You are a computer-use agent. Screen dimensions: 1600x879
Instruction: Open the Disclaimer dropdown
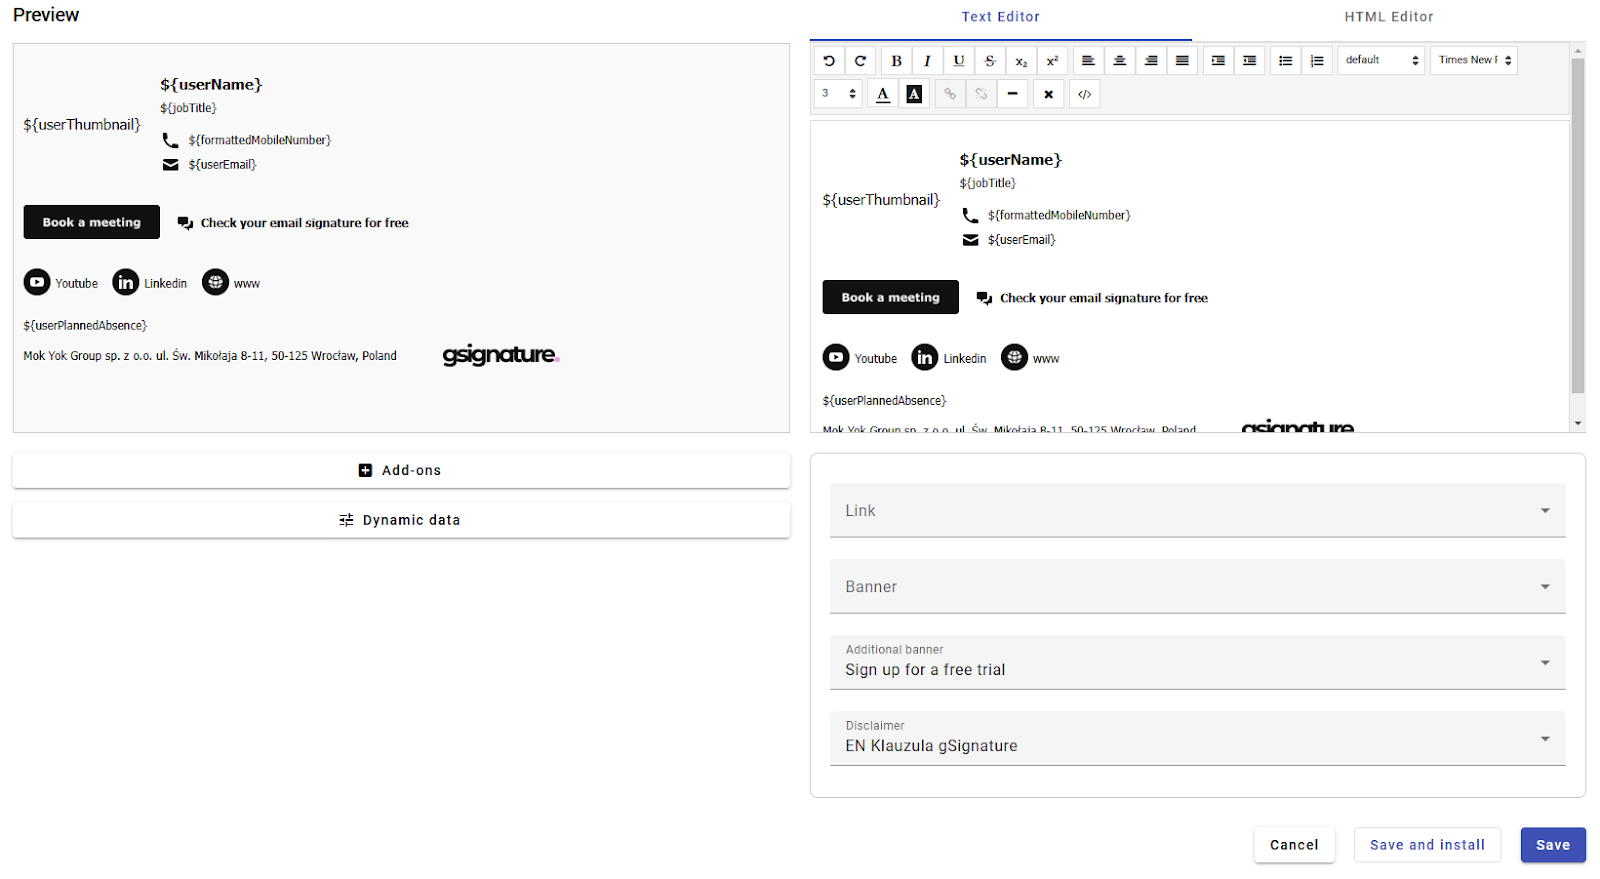pos(1197,739)
